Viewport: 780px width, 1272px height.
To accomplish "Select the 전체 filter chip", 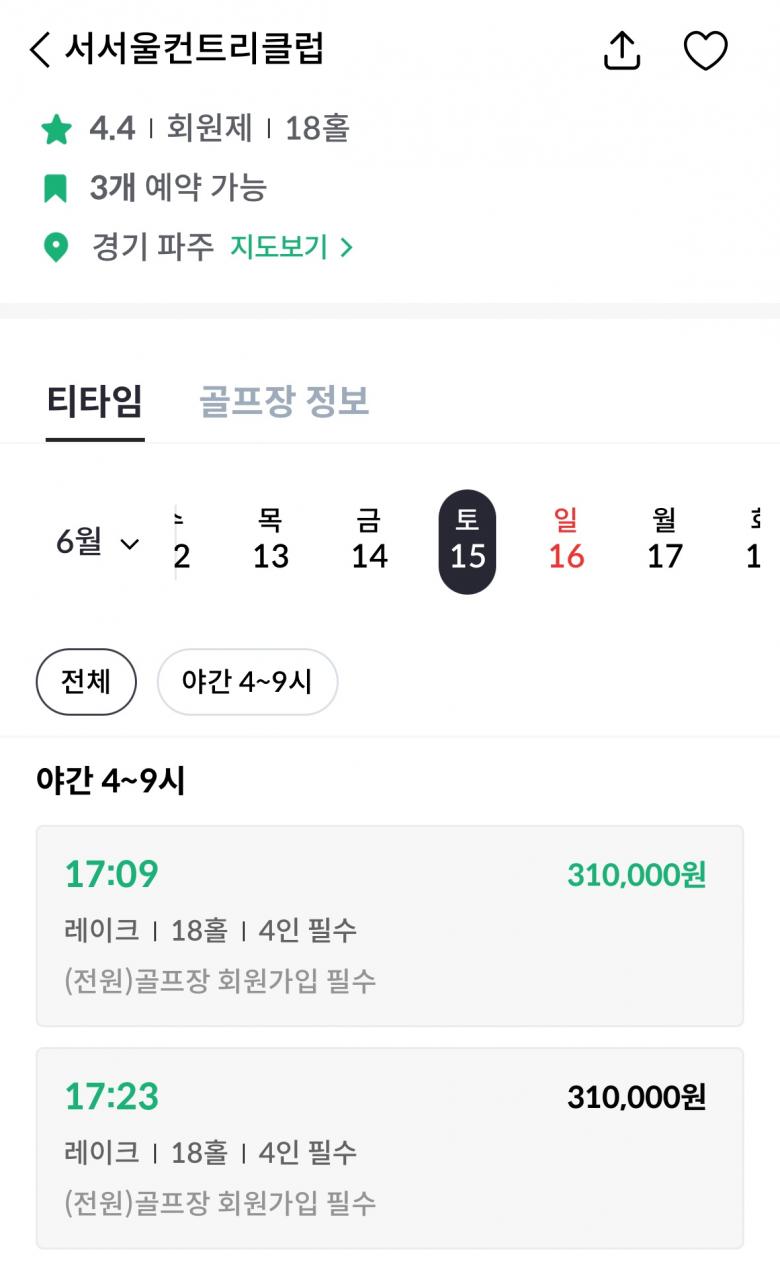I will pyautogui.click(x=86, y=682).
